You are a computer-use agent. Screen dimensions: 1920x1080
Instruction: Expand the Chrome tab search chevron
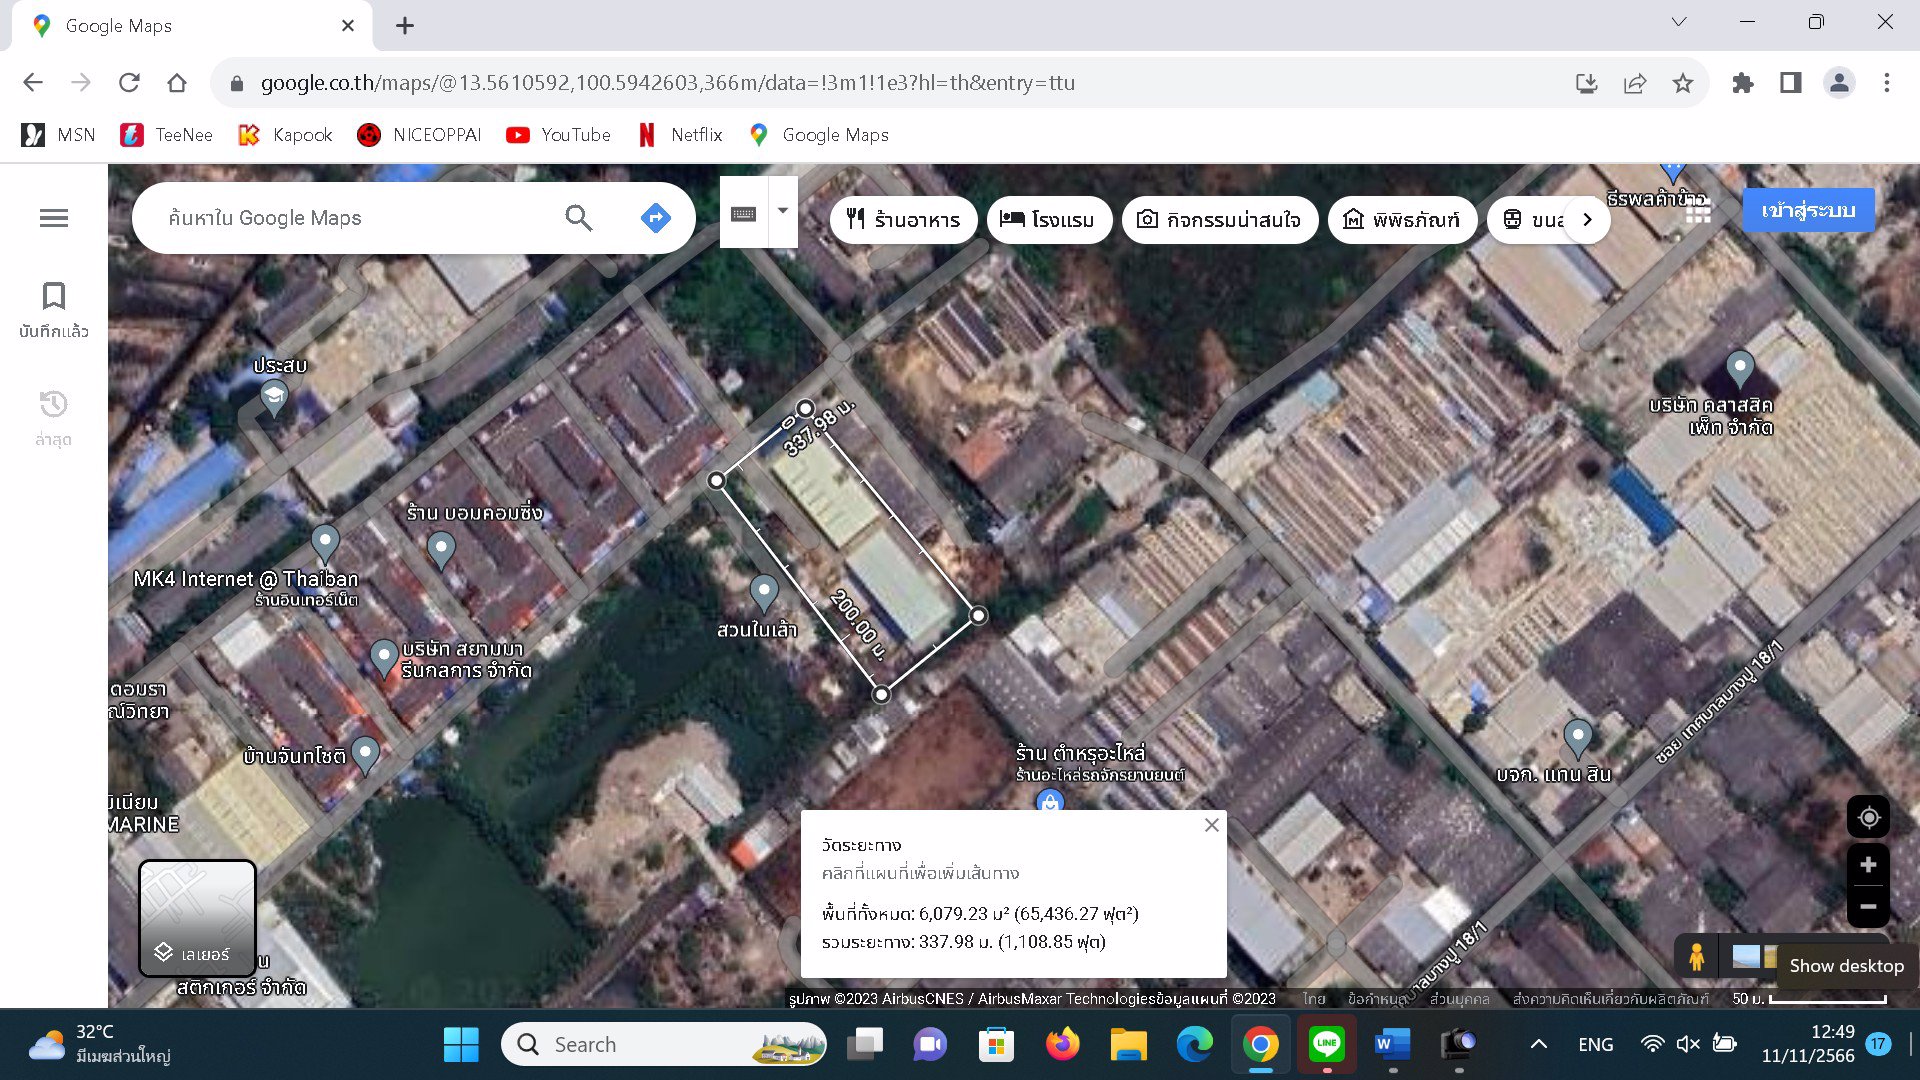1679,22
